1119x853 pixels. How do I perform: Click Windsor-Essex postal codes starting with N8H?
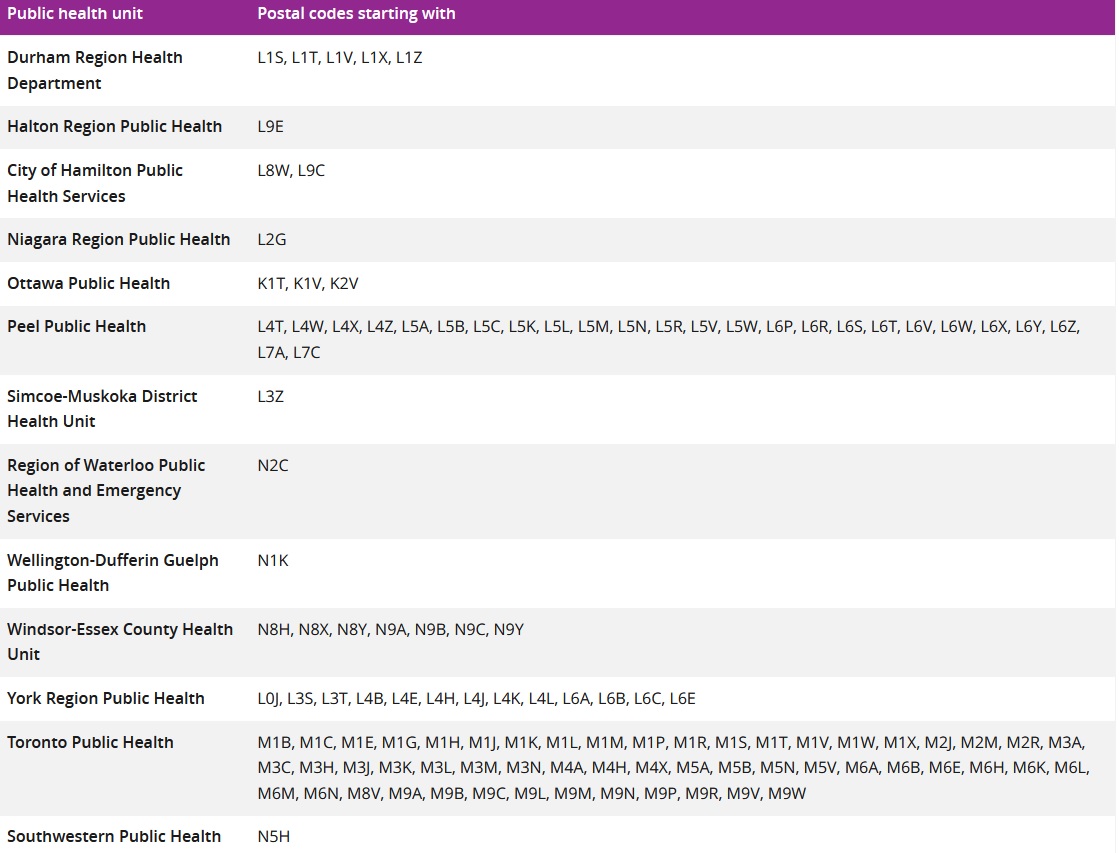[390, 630]
